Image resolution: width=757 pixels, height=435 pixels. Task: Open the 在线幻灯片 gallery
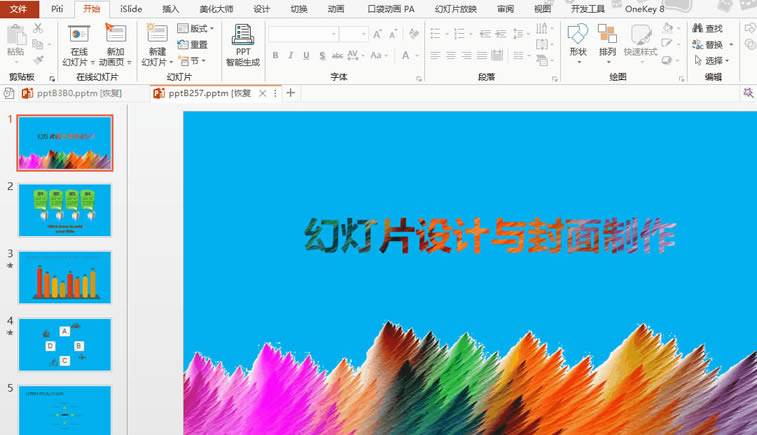(79, 36)
